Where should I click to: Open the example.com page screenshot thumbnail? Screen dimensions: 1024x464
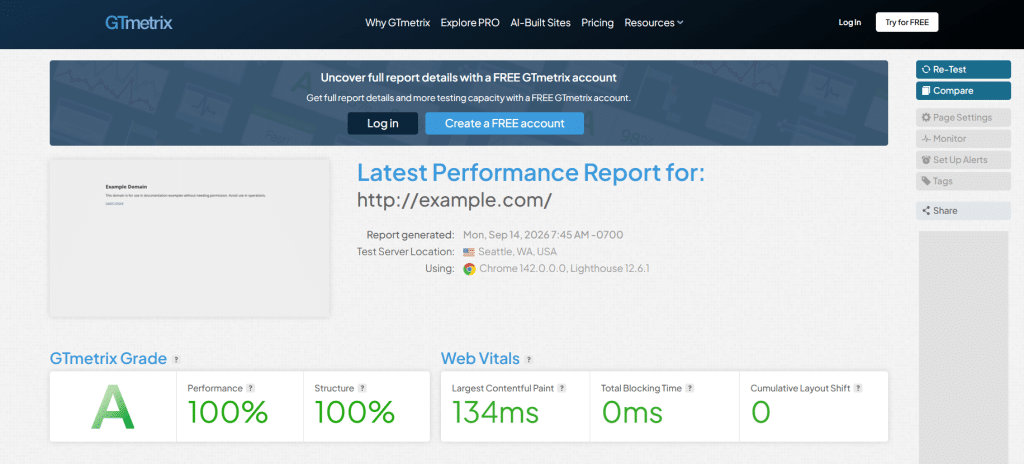[189, 239]
